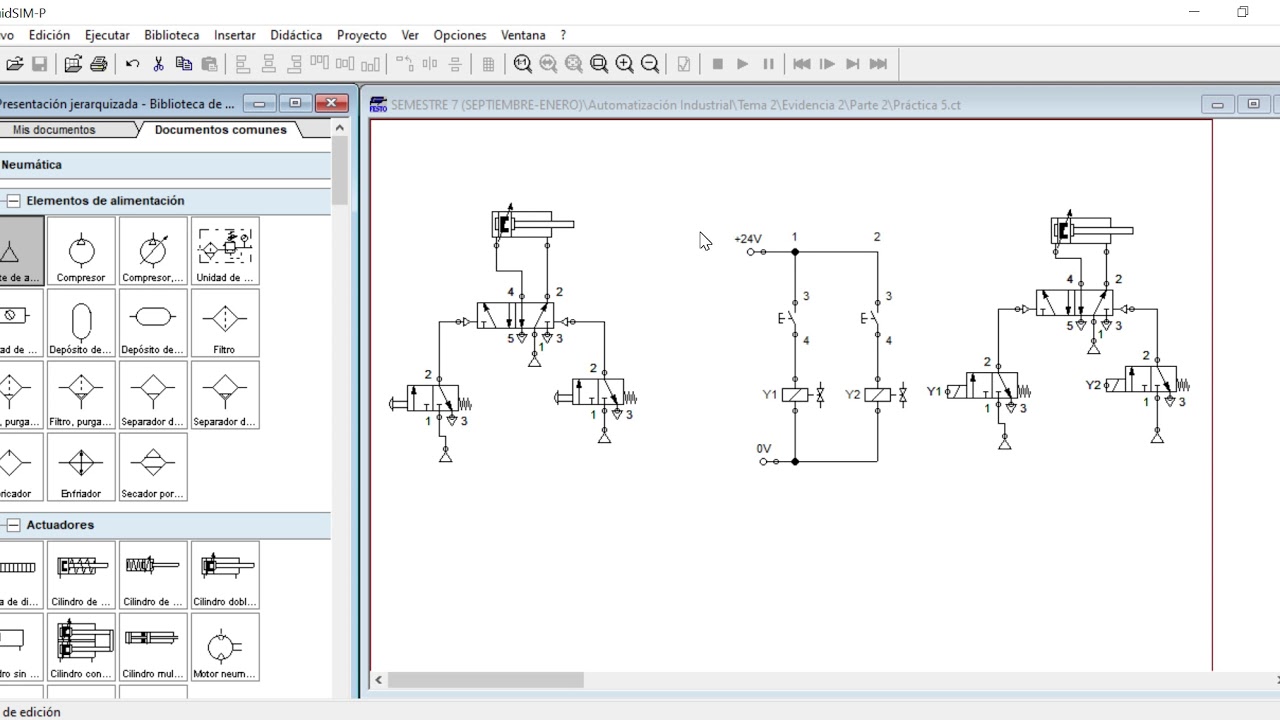This screenshot has width=1280, height=720.
Task: Click the Y1 relay coil in electrical circuit
Action: click(795, 395)
